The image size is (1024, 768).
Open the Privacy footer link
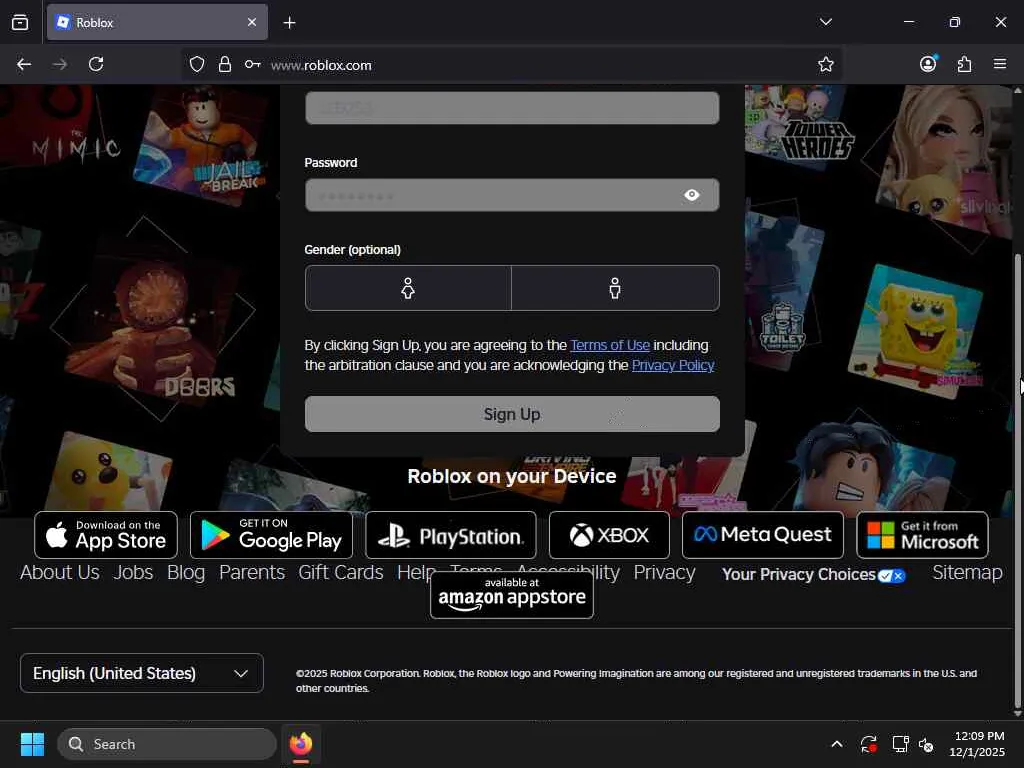pos(664,573)
